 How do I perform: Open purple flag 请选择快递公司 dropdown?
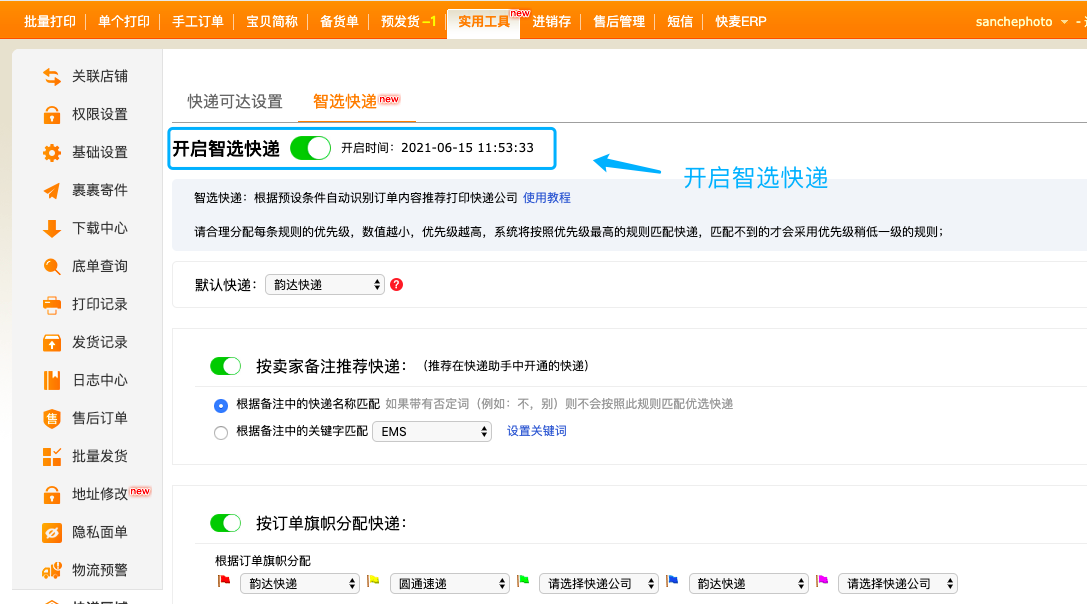[x=898, y=584]
